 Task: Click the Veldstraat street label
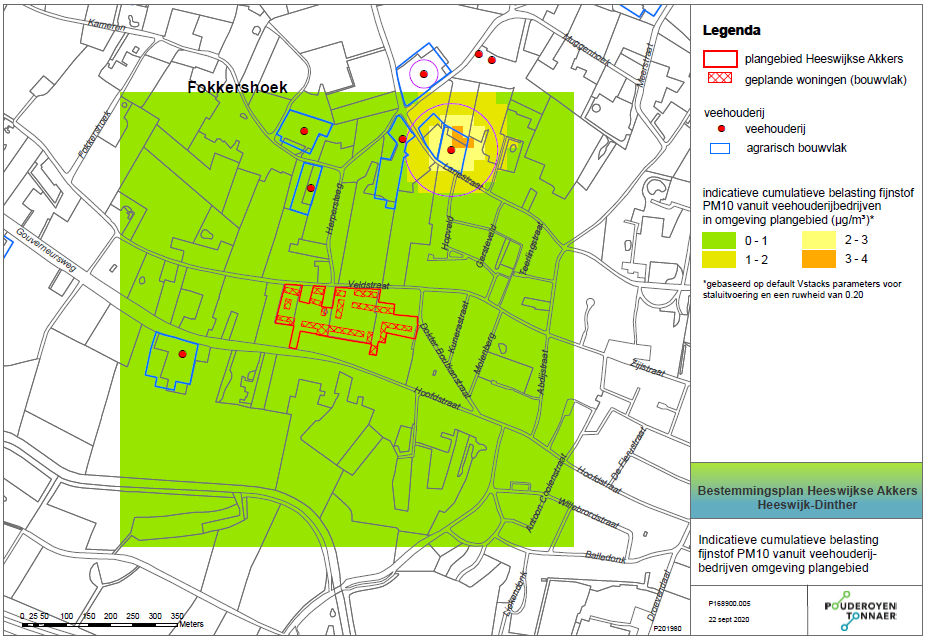click(369, 285)
